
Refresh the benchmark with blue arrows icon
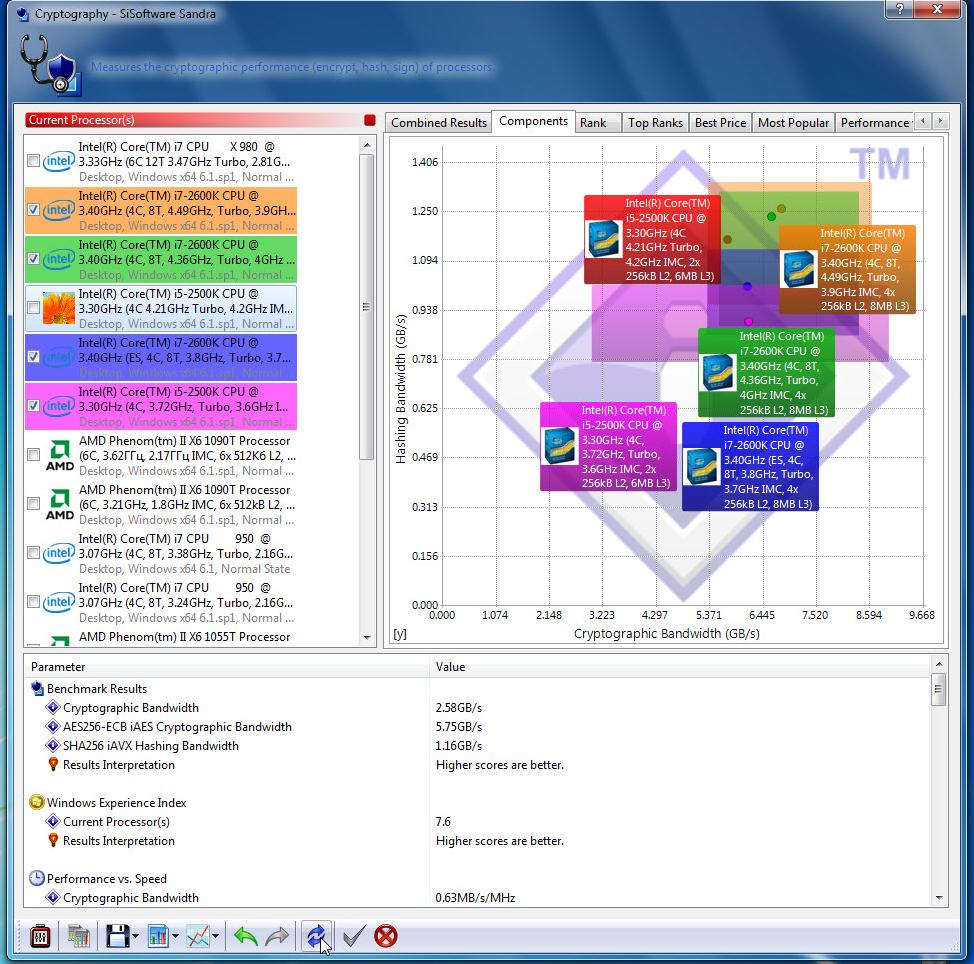pos(316,936)
